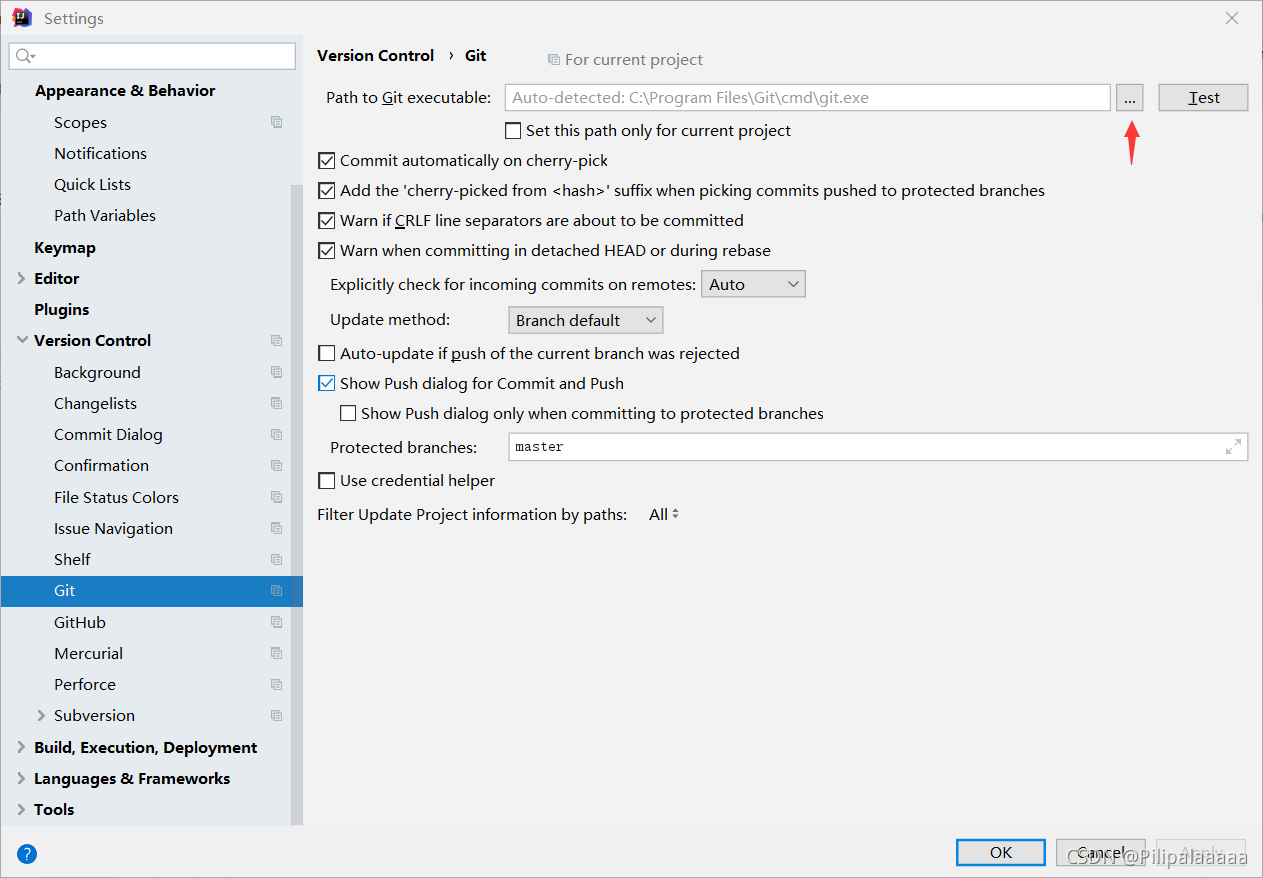Screen dimensions: 1263x878
Task: Enable Use credential helper
Action: coord(326,481)
